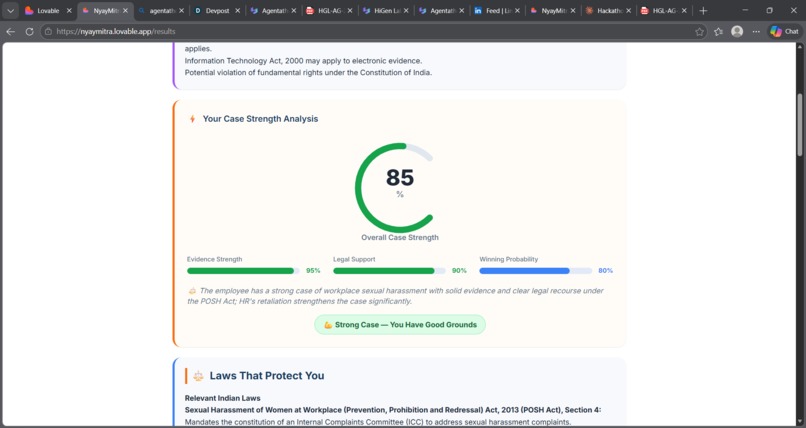806x428 pixels.
Task: Click the Your Case Strength Analysis heading
Action: point(261,119)
